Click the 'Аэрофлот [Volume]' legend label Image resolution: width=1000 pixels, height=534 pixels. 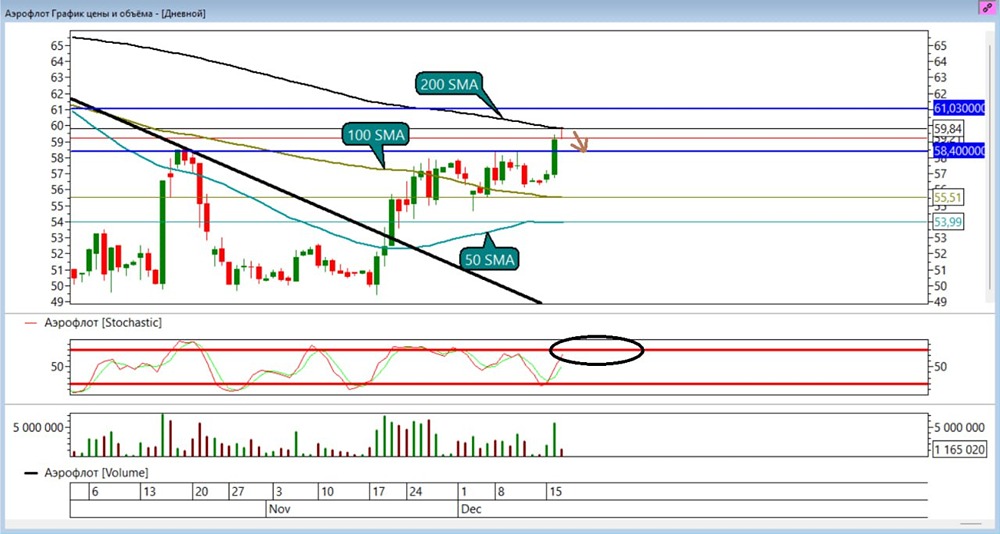[96, 473]
